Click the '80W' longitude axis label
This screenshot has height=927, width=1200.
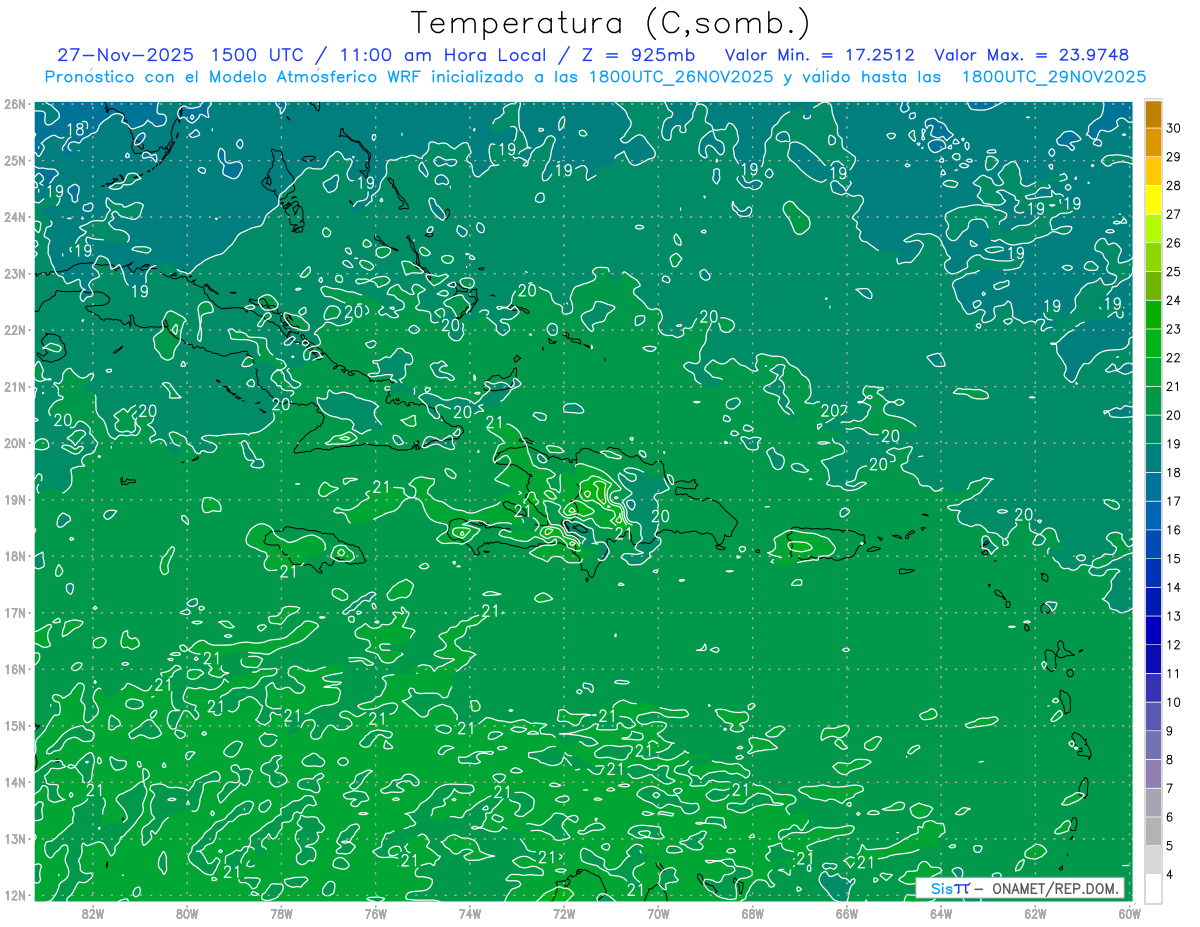(x=187, y=913)
